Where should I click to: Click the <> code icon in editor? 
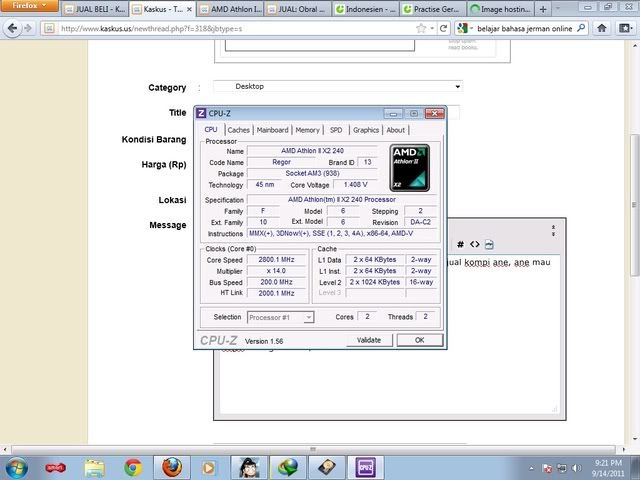474,244
